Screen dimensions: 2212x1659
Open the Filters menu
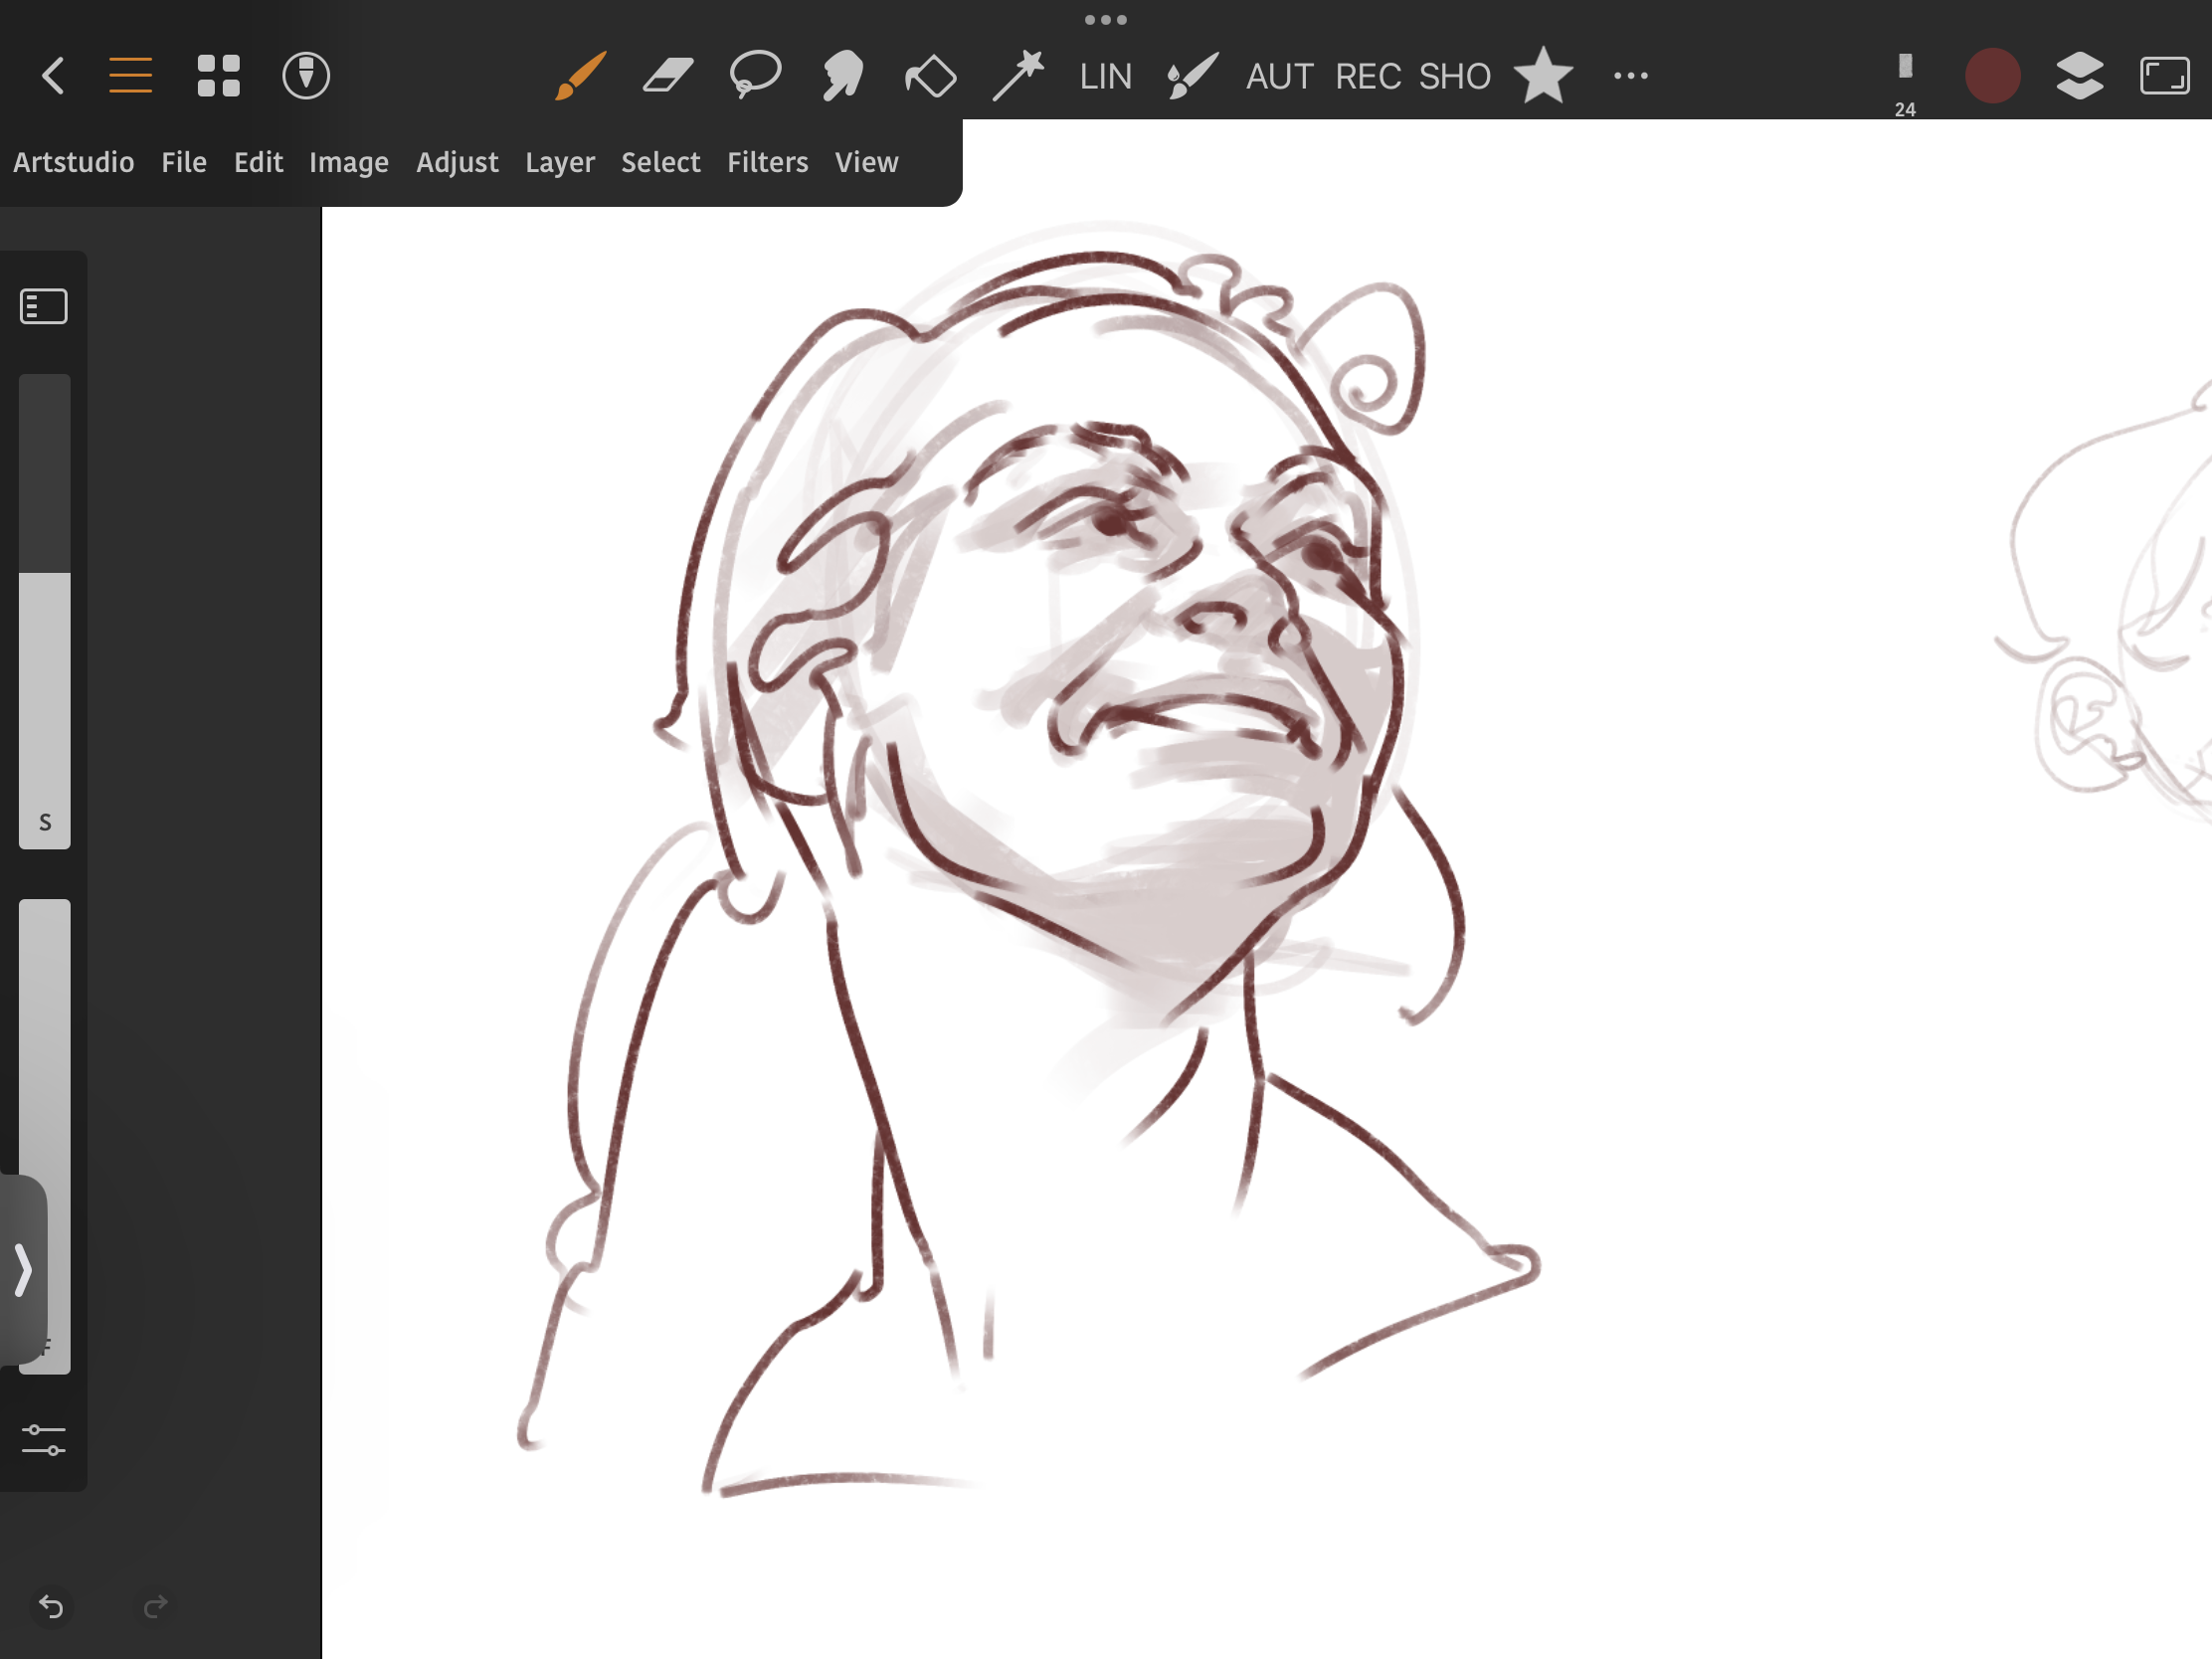767,162
